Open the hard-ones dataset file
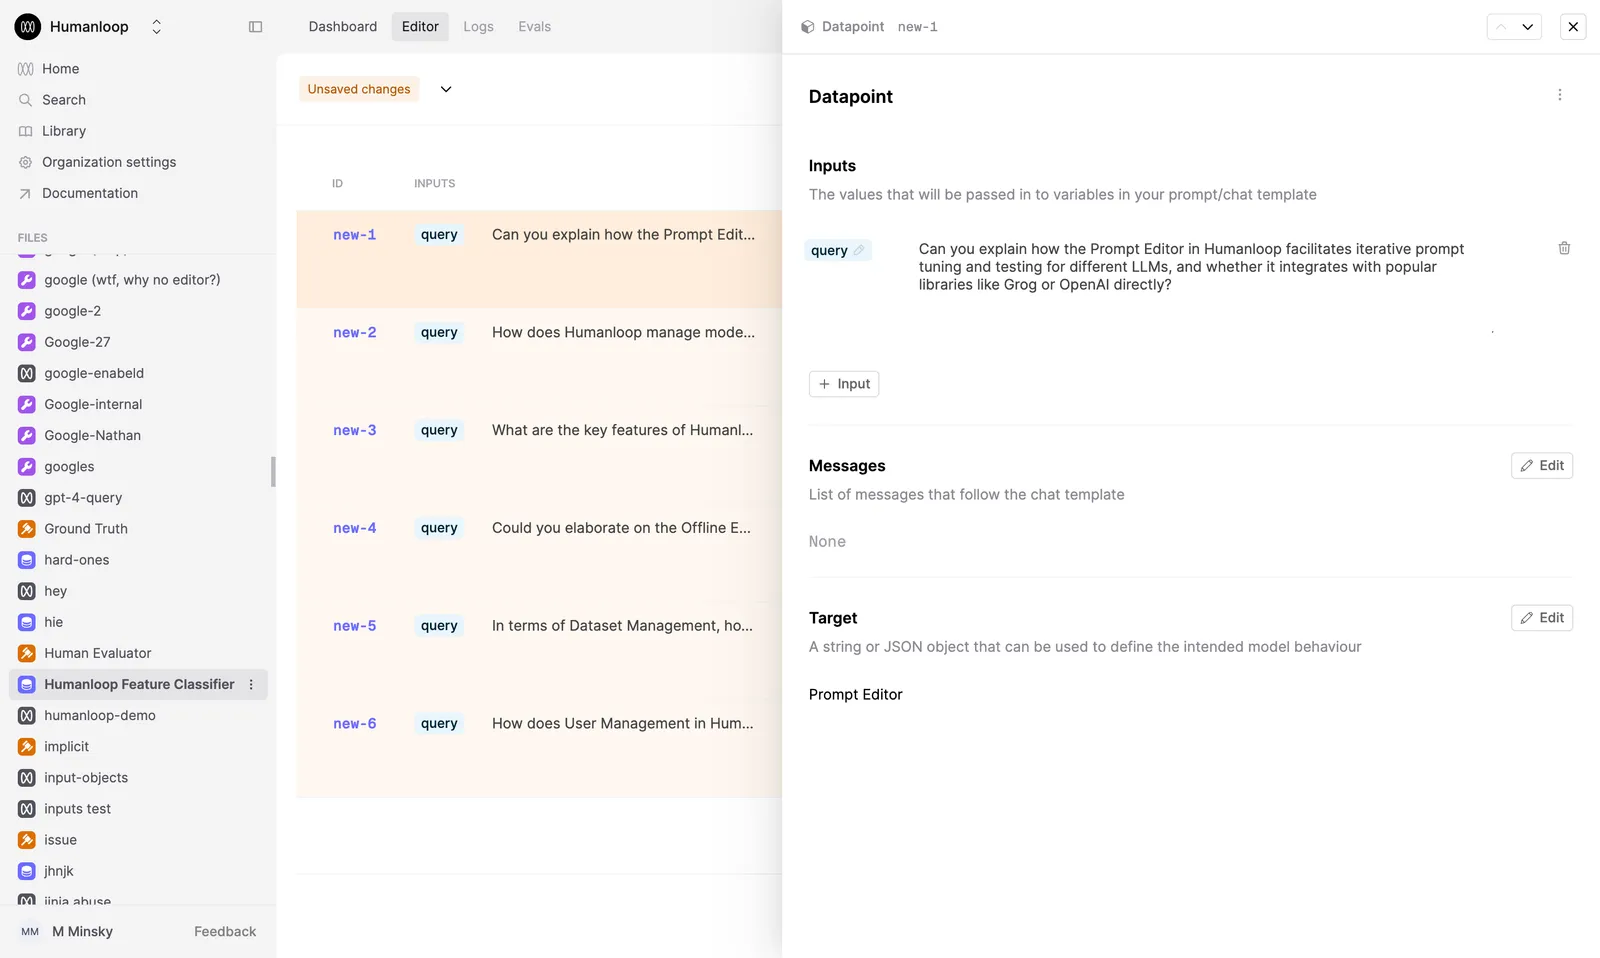1600x958 pixels. click(x=77, y=560)
